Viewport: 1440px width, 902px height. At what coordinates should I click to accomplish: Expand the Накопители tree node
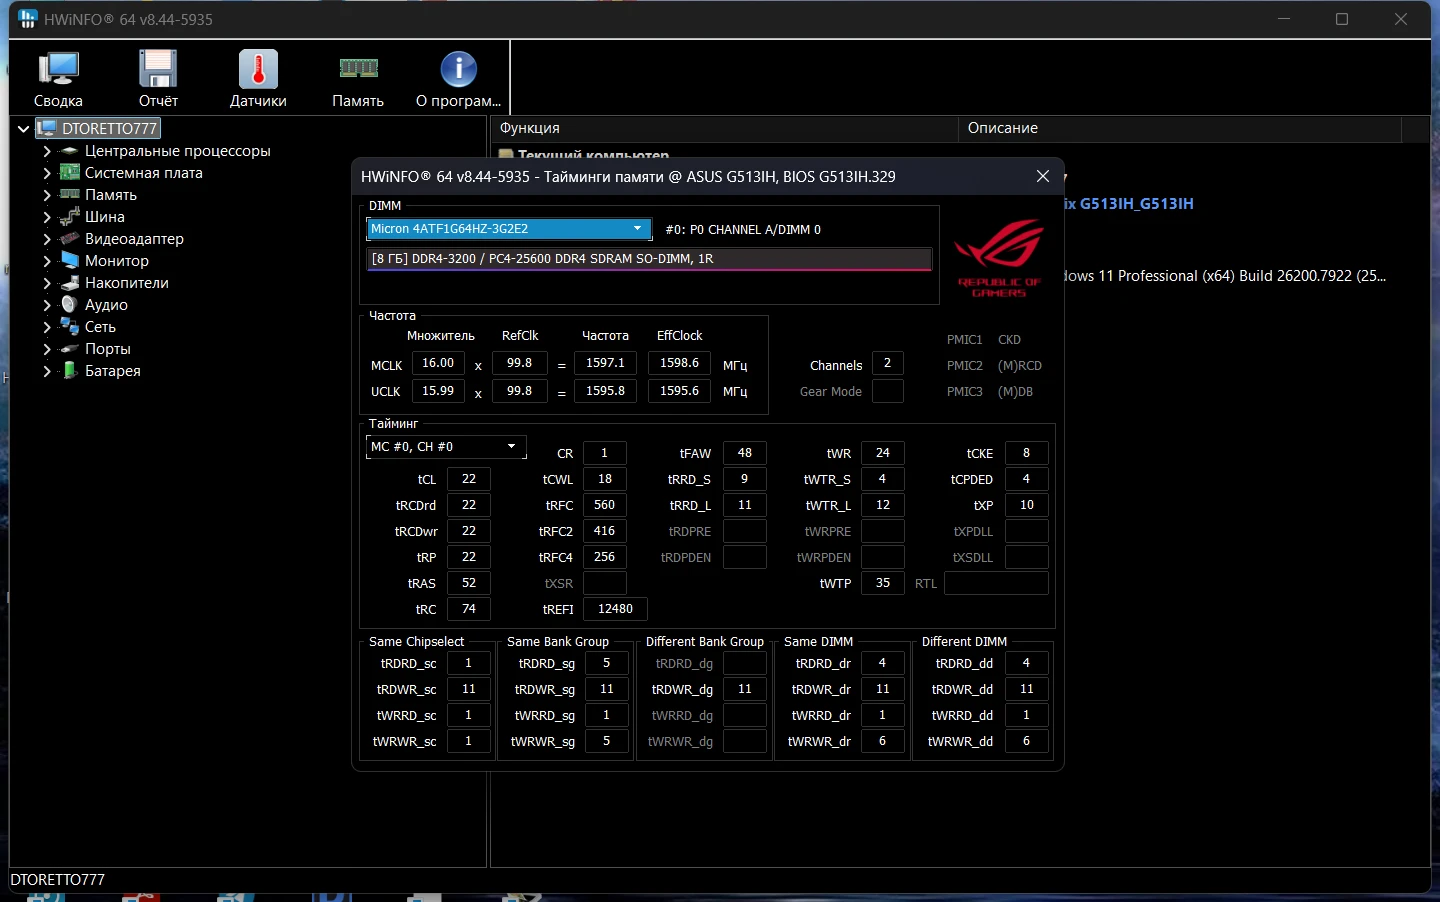[x=47, y=283]
